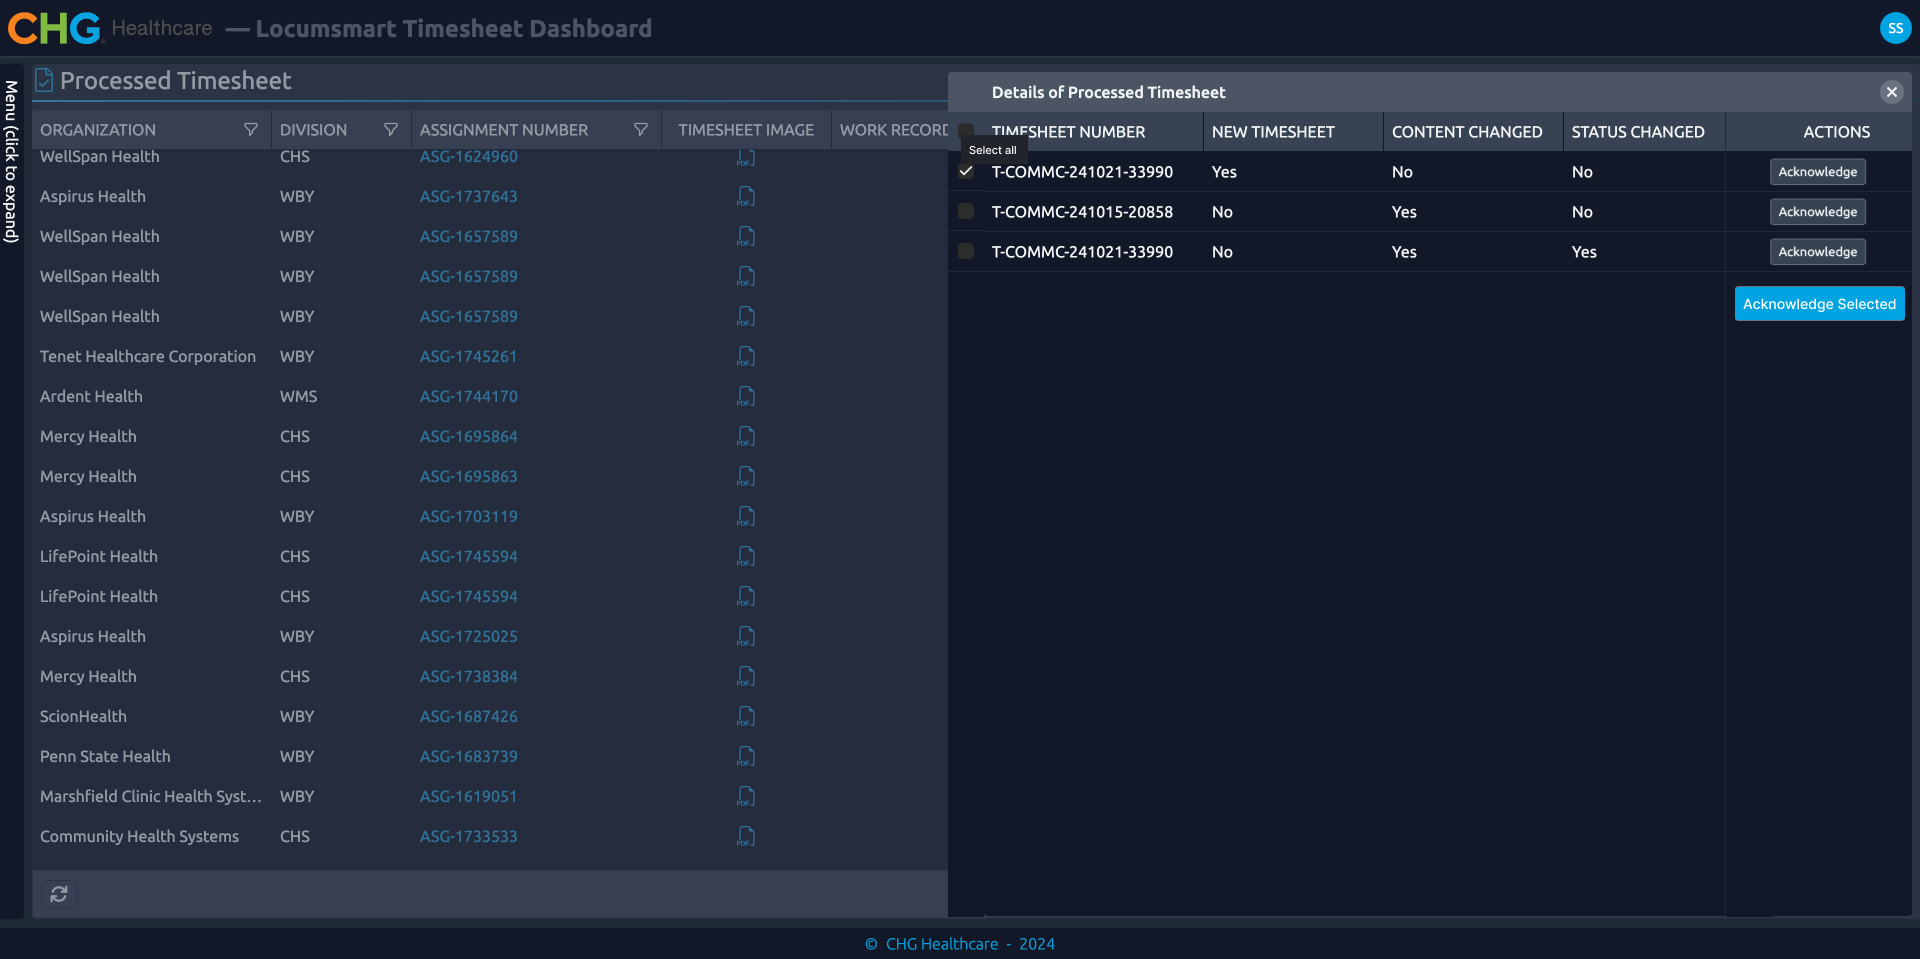Open timesheet PDF for ASG-1737643

point(746,197)
